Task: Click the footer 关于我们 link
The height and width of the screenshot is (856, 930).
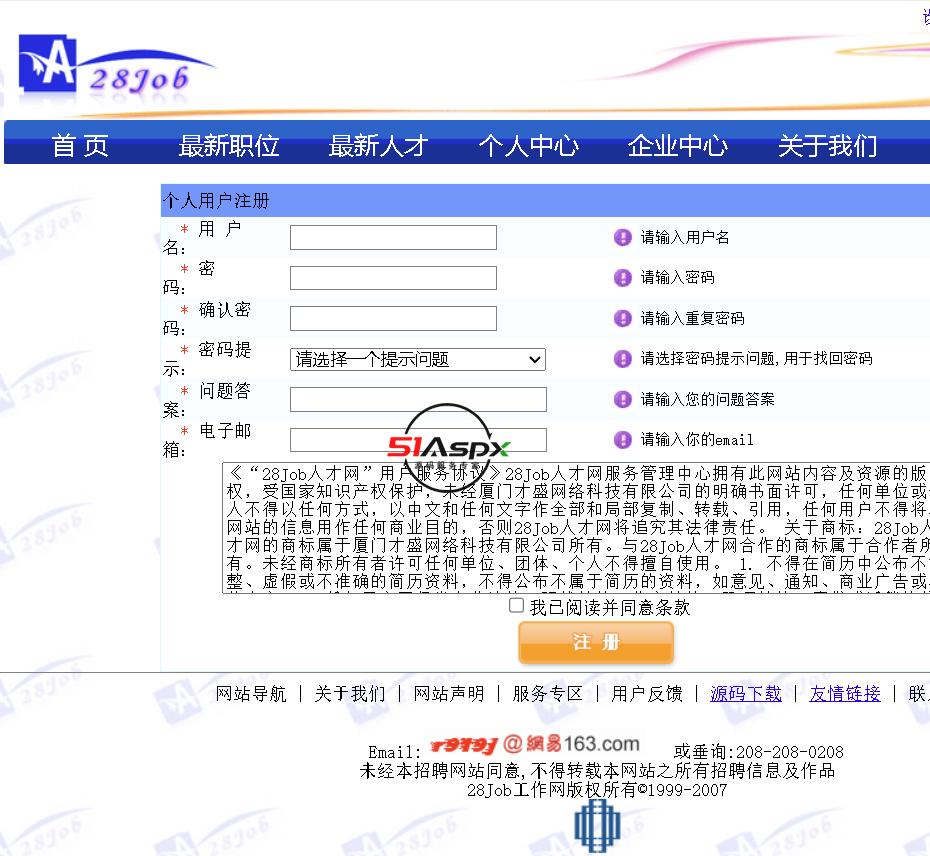Action: (x=350, y=693)
